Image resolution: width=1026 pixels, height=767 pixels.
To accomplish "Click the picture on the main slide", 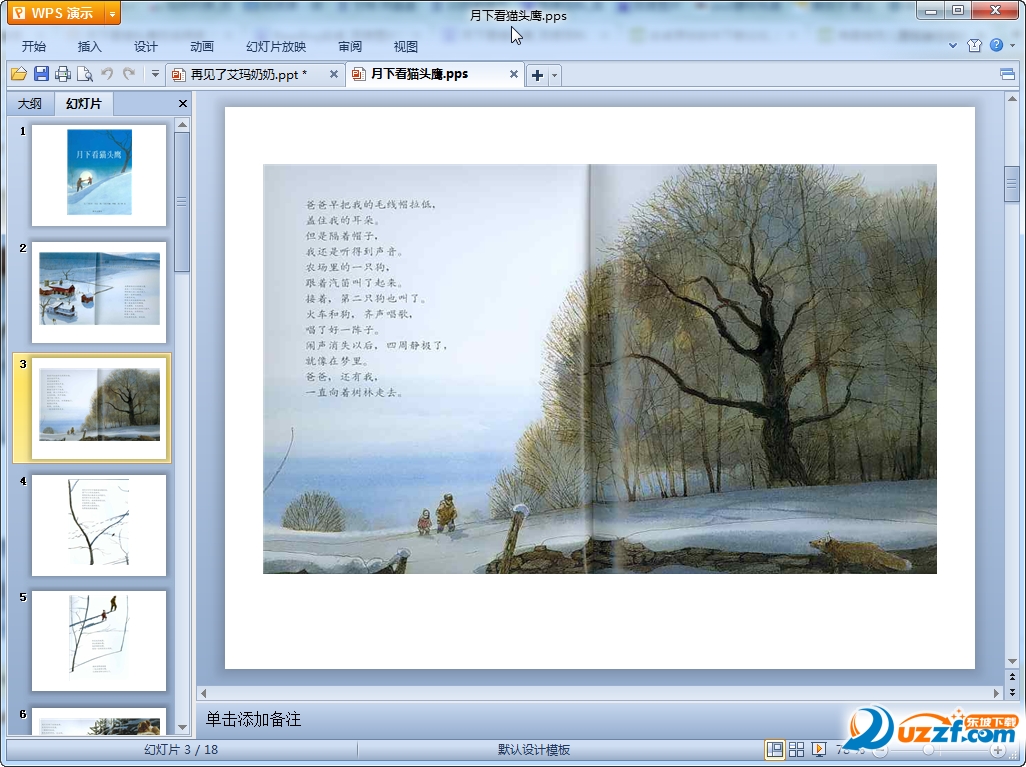I will pyautogui.click(x=599, y=368).
